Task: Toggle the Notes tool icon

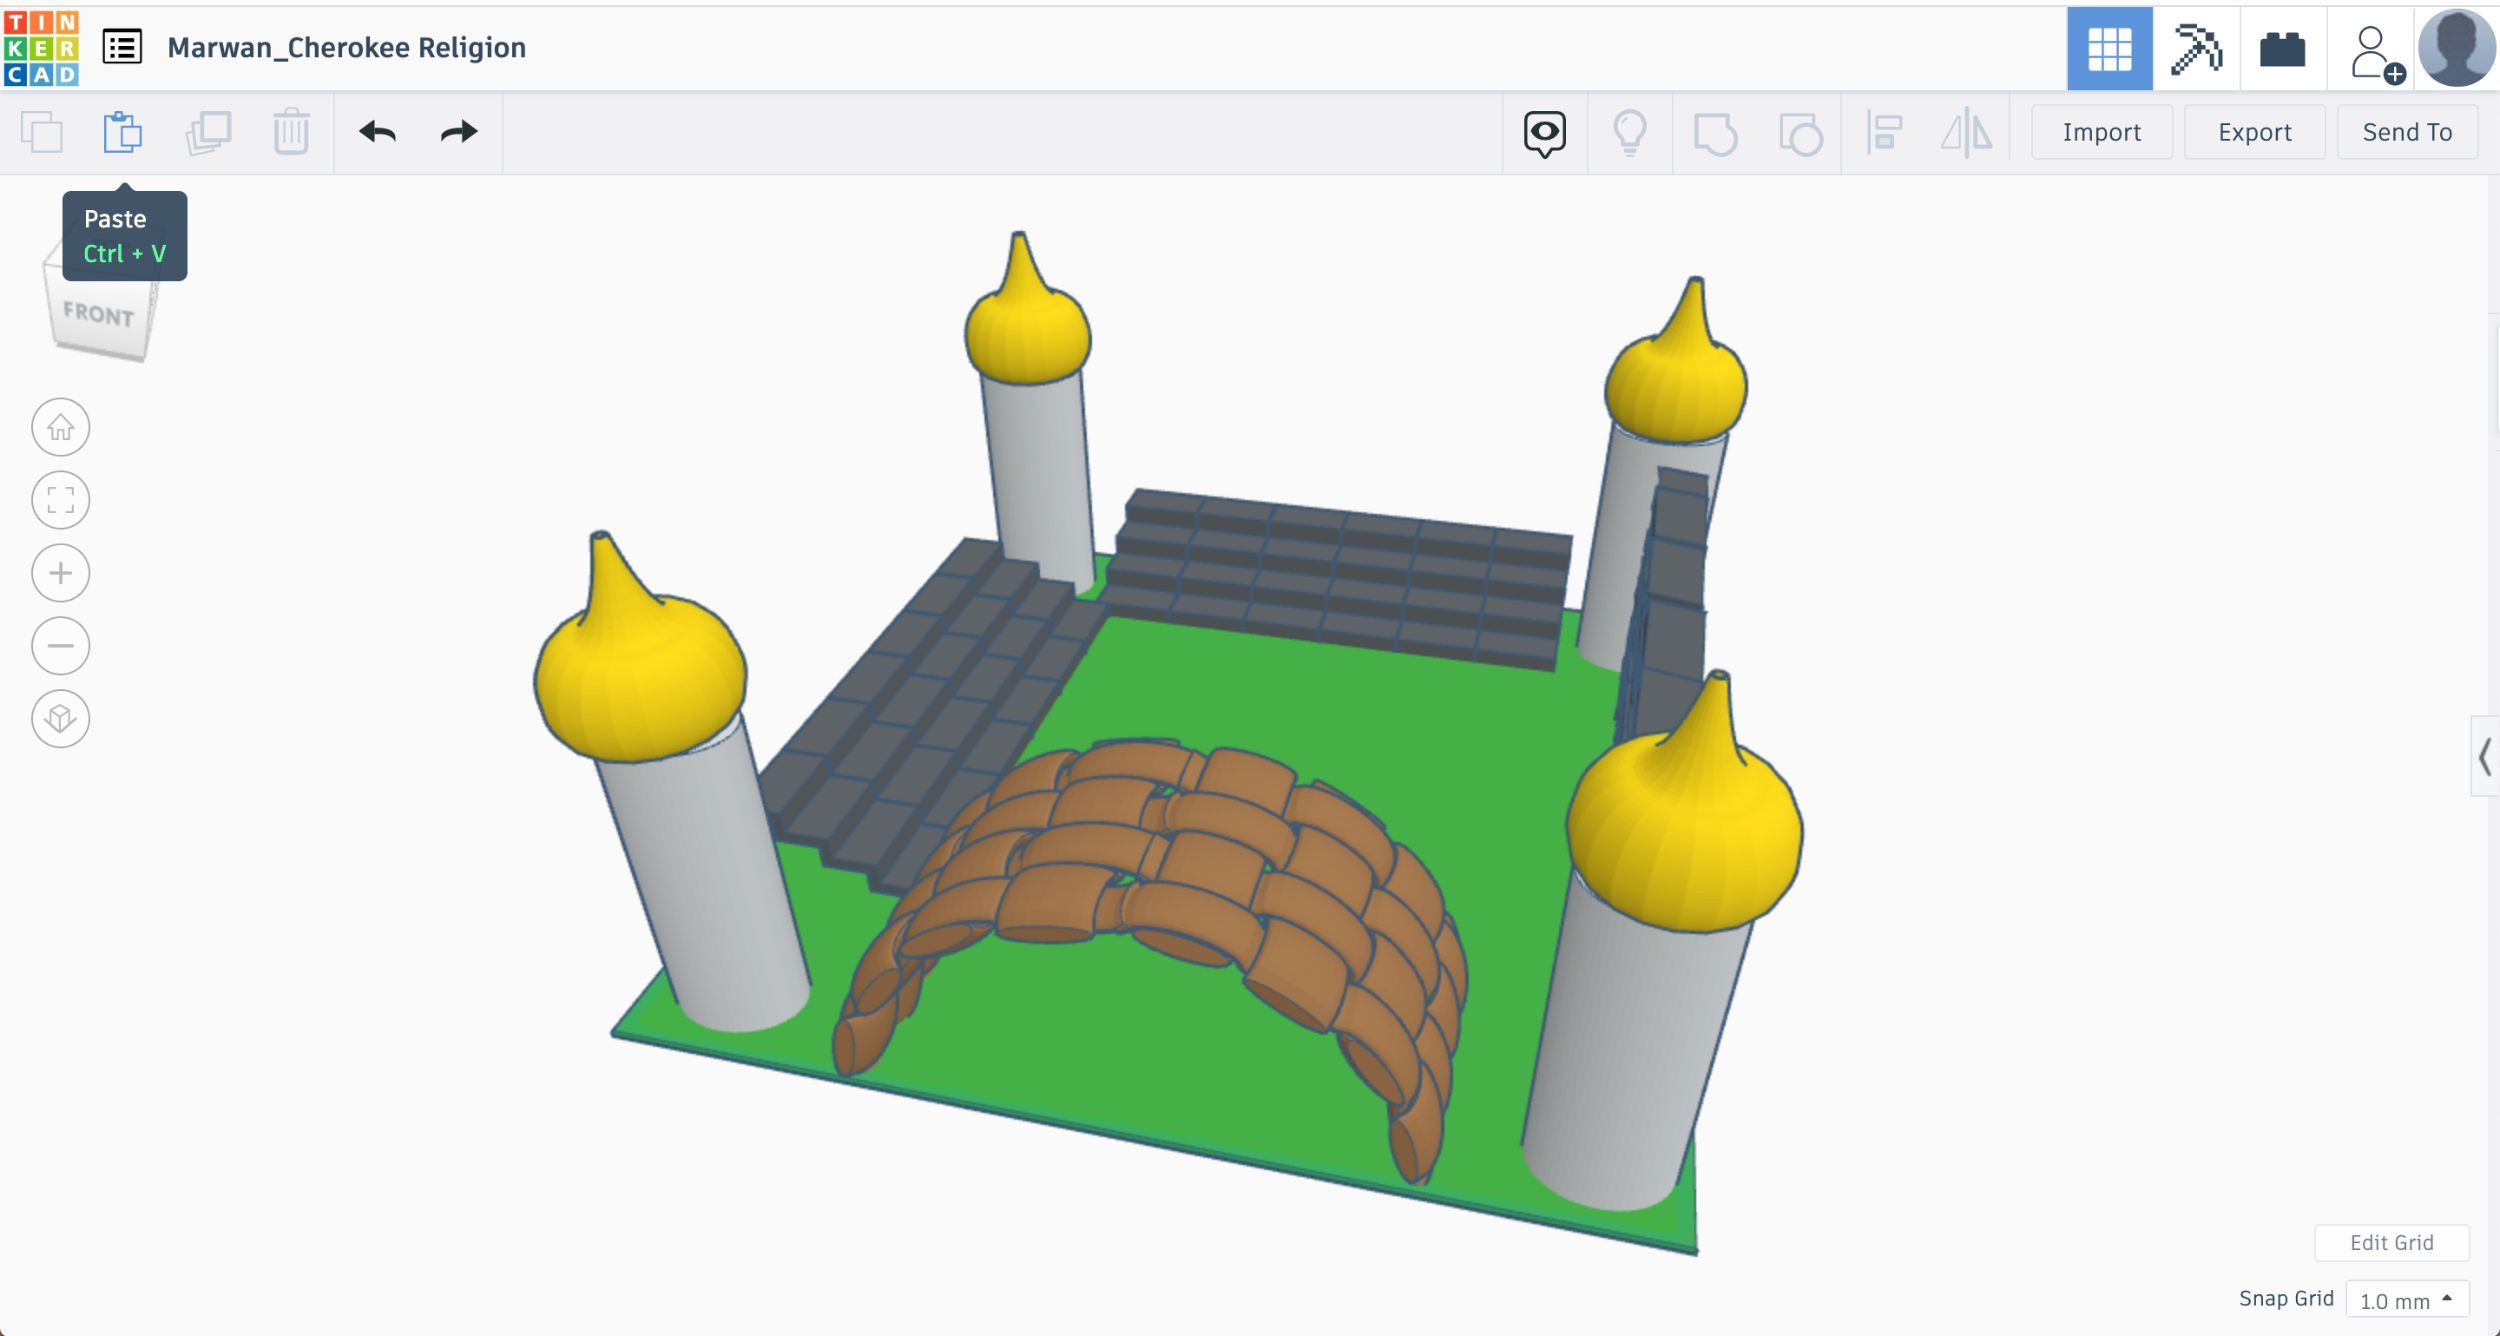Action: (1544, 133)
